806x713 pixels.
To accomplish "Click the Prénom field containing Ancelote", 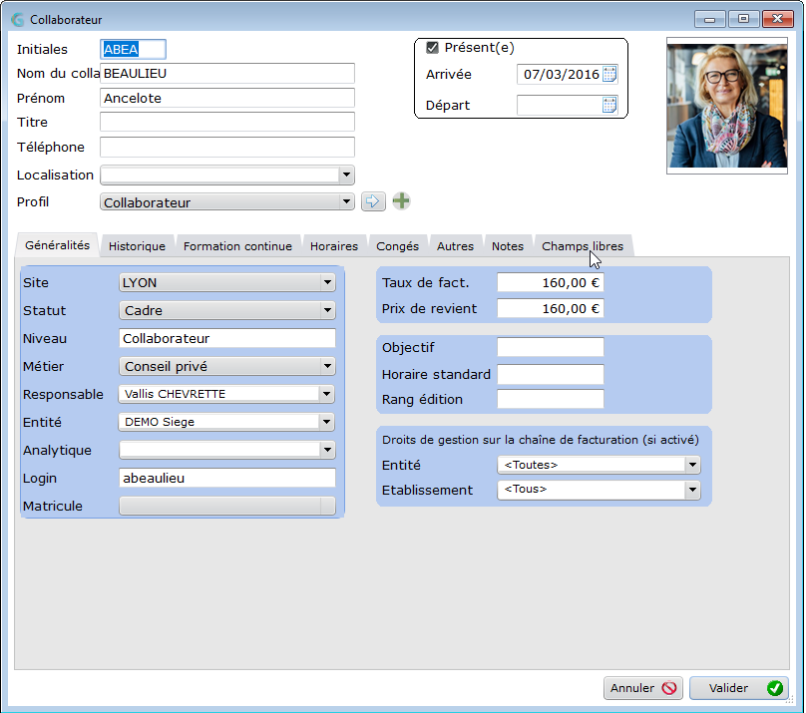I will click(227, 98).
